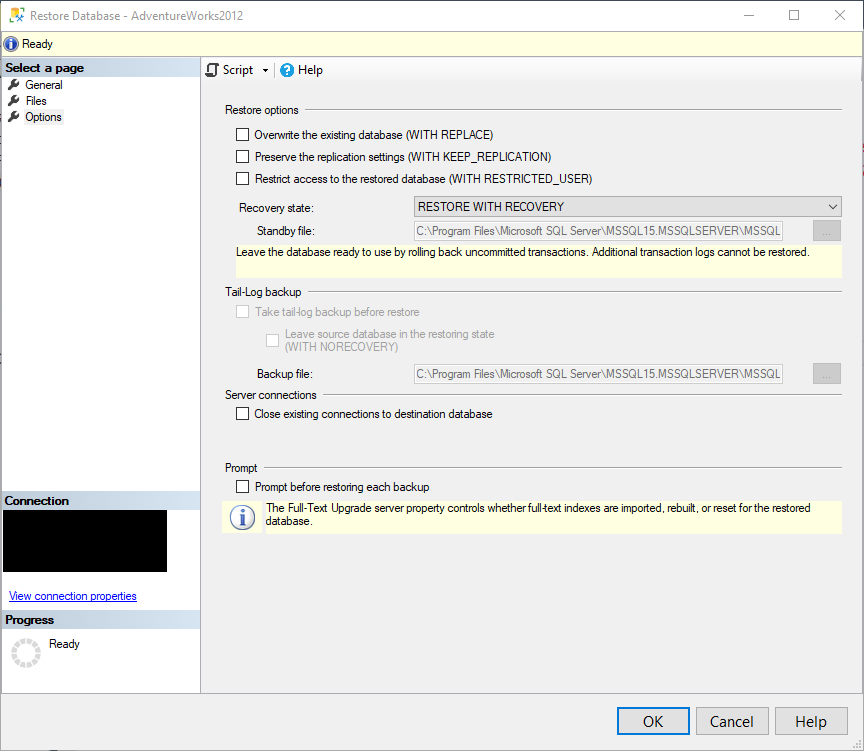The height and width of the screenshot is (751, 864).
Task: Check Preserve the replication settings option
Action: coord(242,156)
